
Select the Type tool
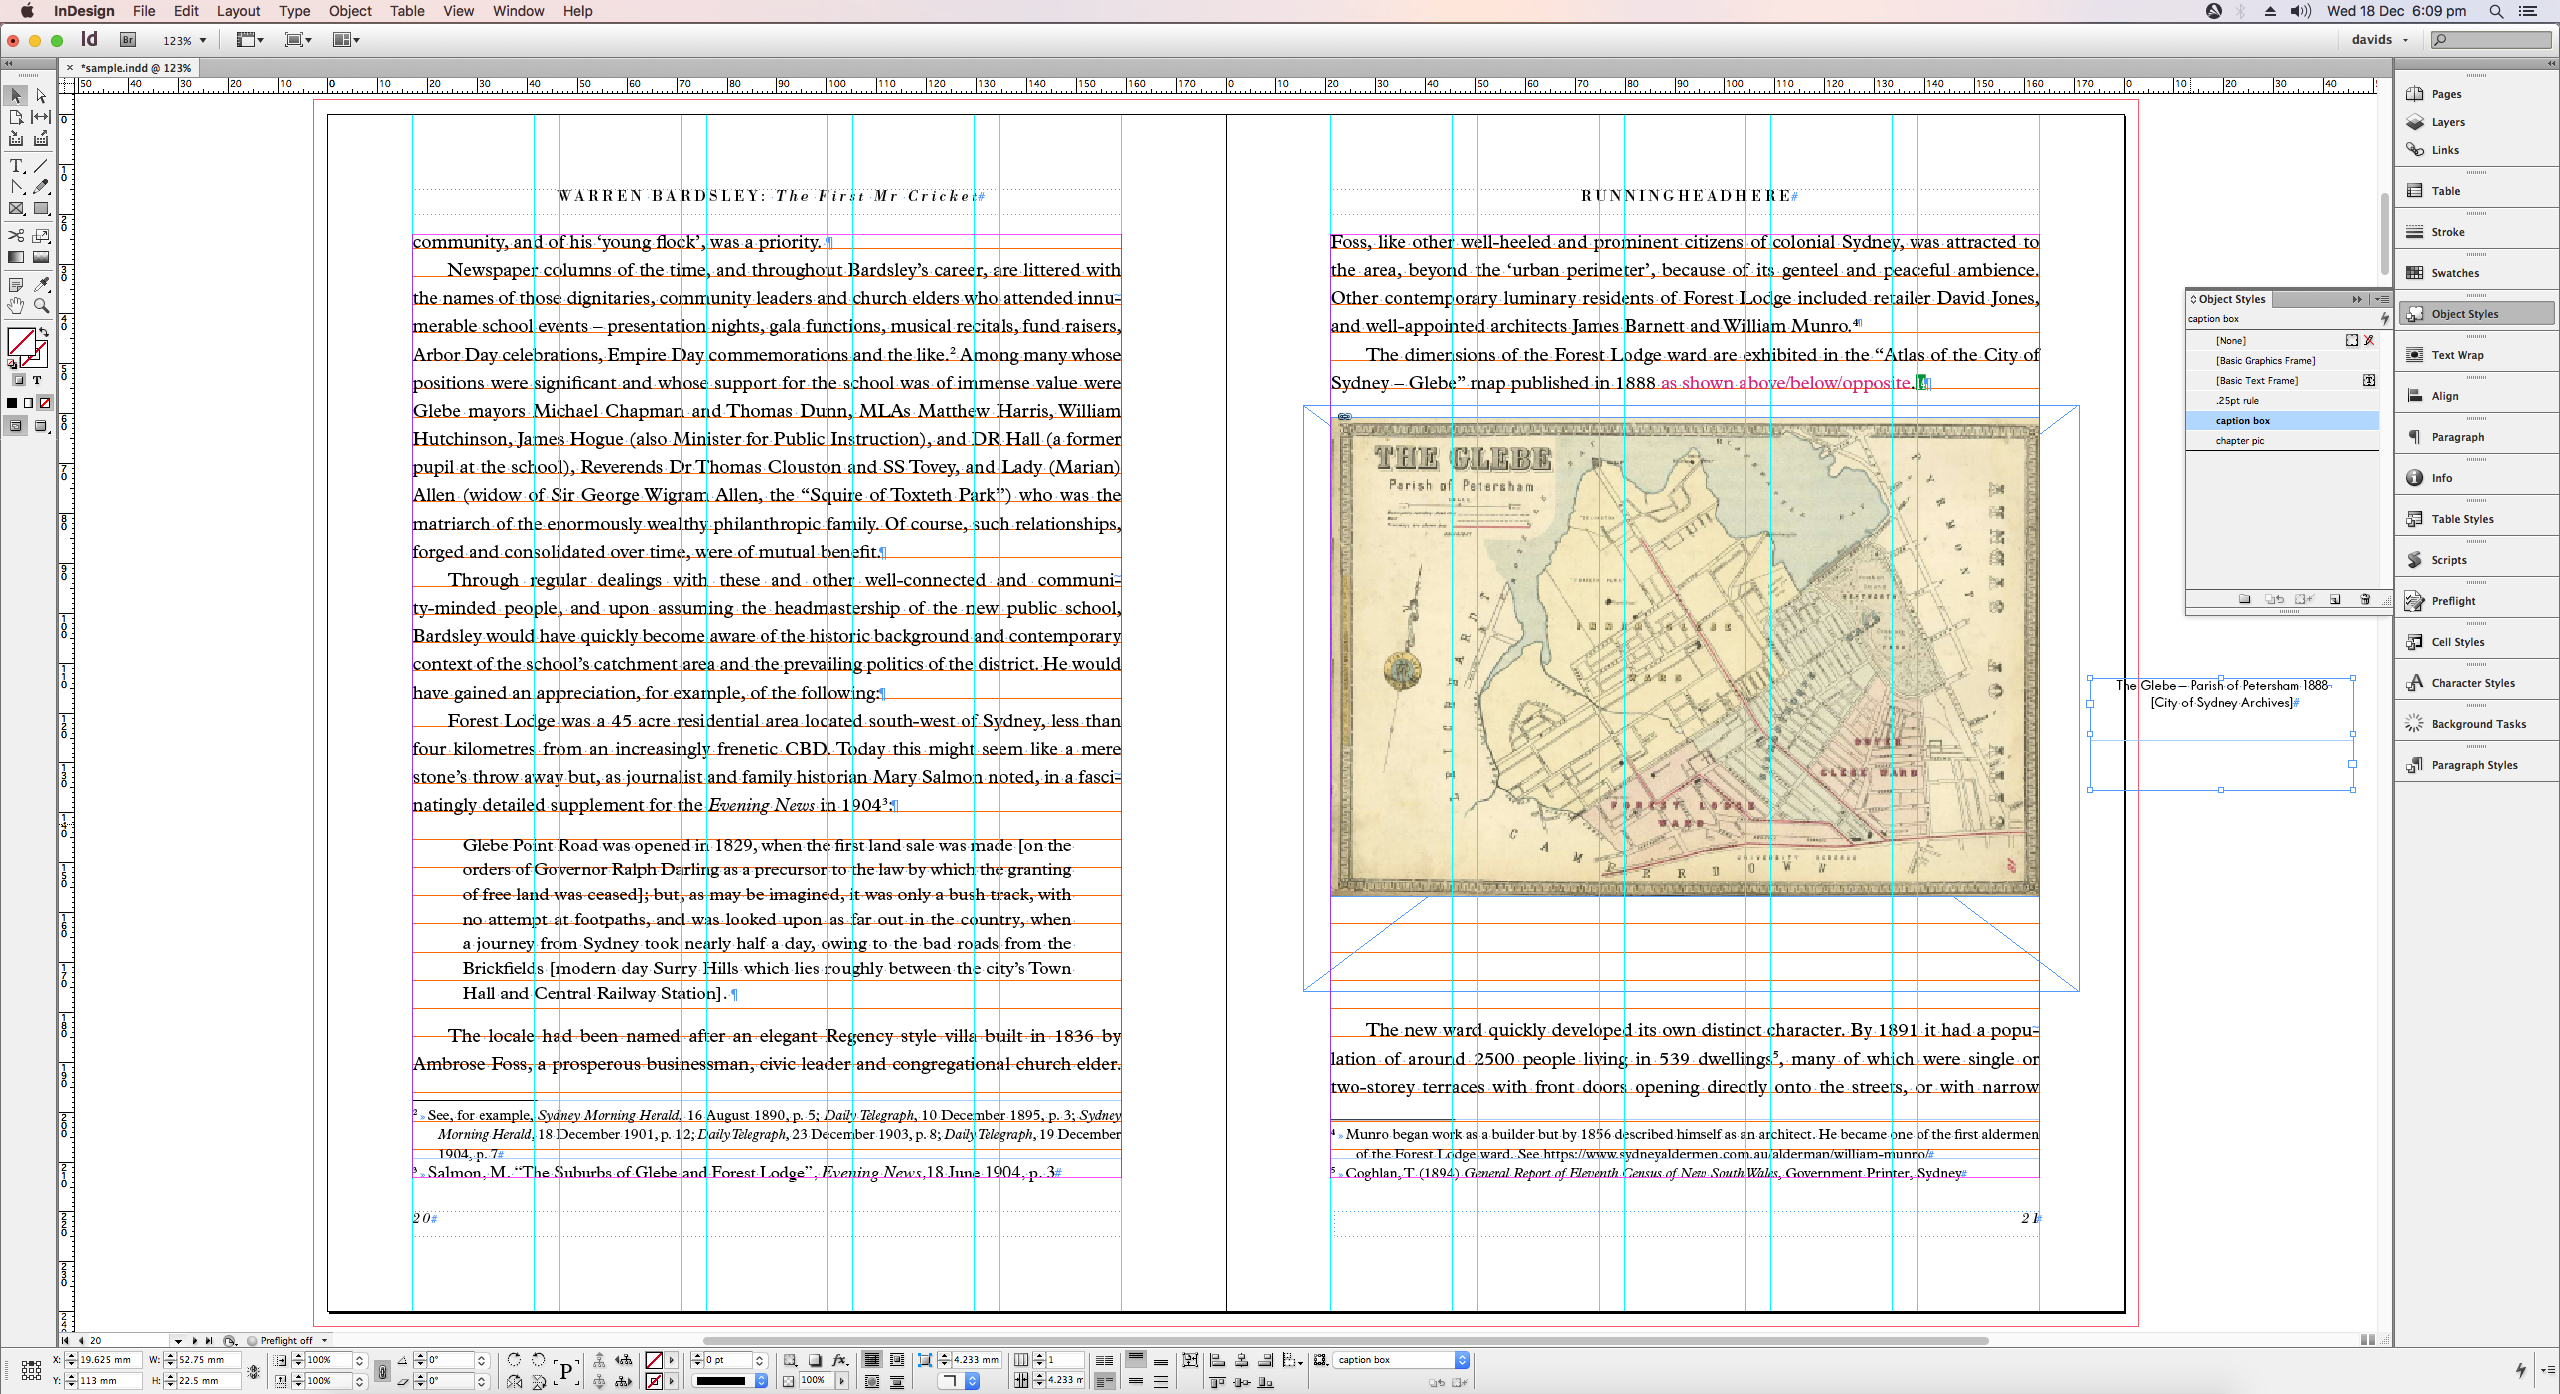16,166
